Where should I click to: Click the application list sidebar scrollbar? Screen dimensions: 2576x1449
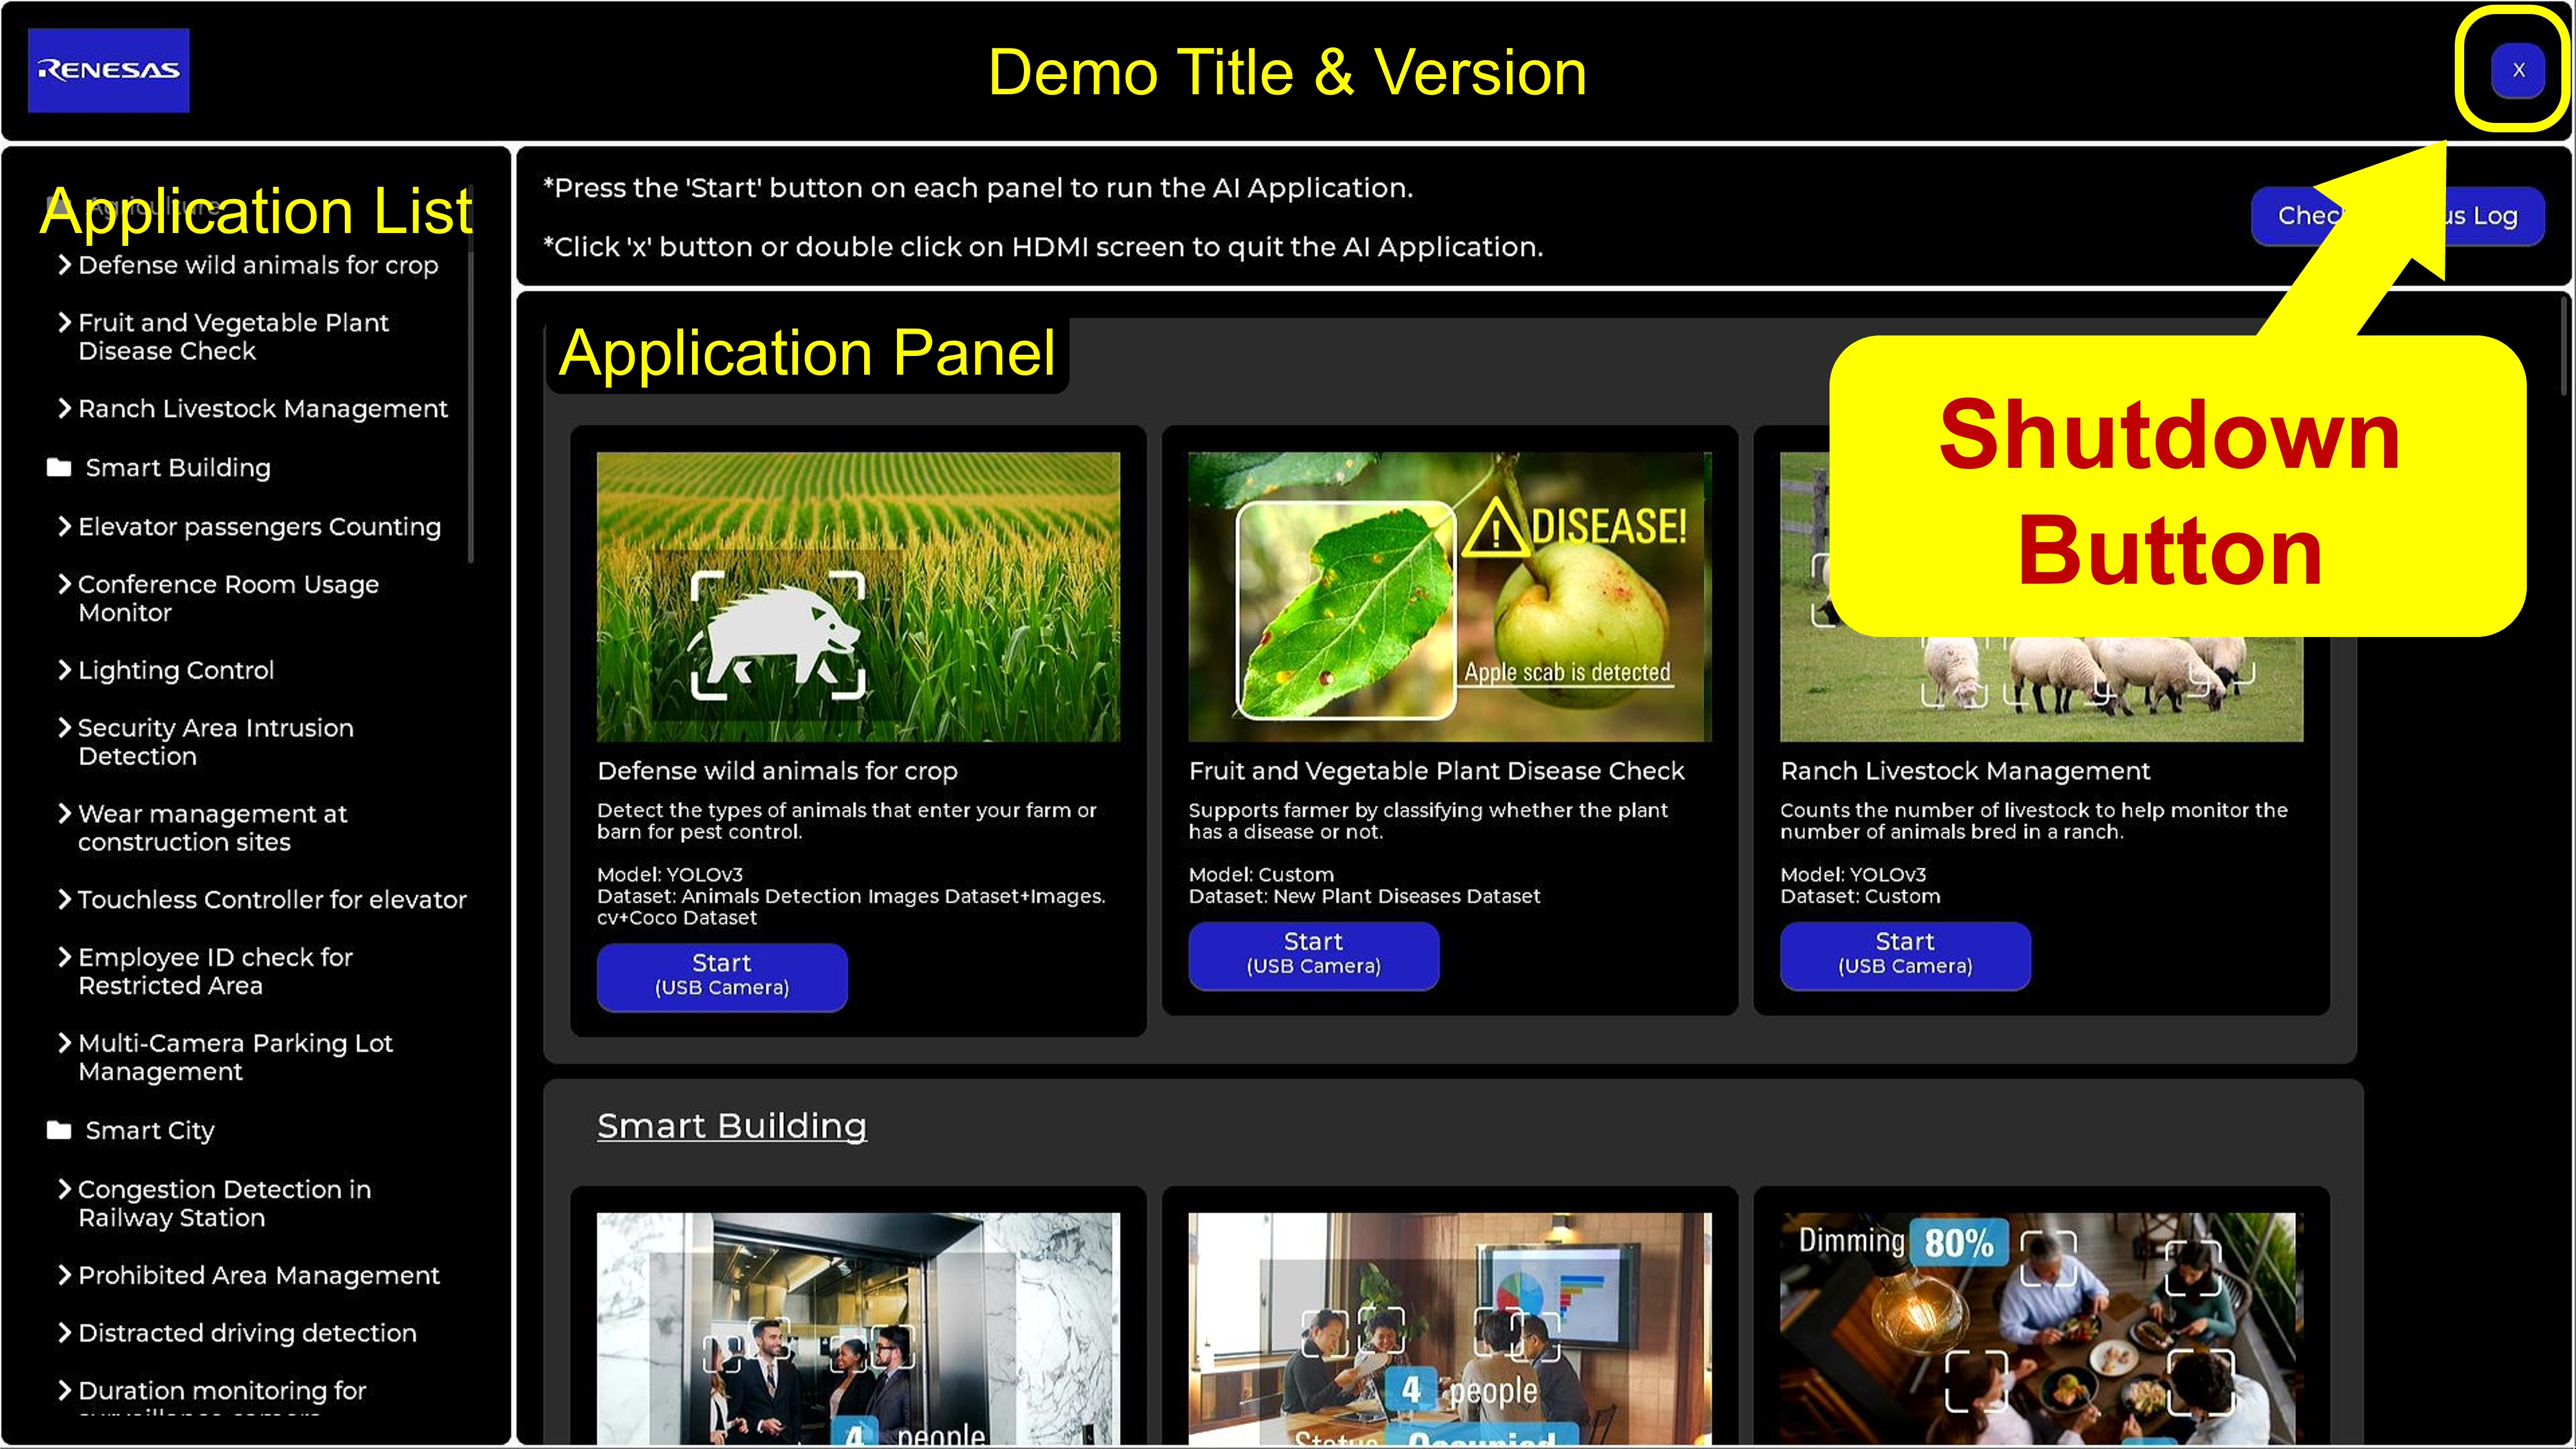(x=470, y=400)
